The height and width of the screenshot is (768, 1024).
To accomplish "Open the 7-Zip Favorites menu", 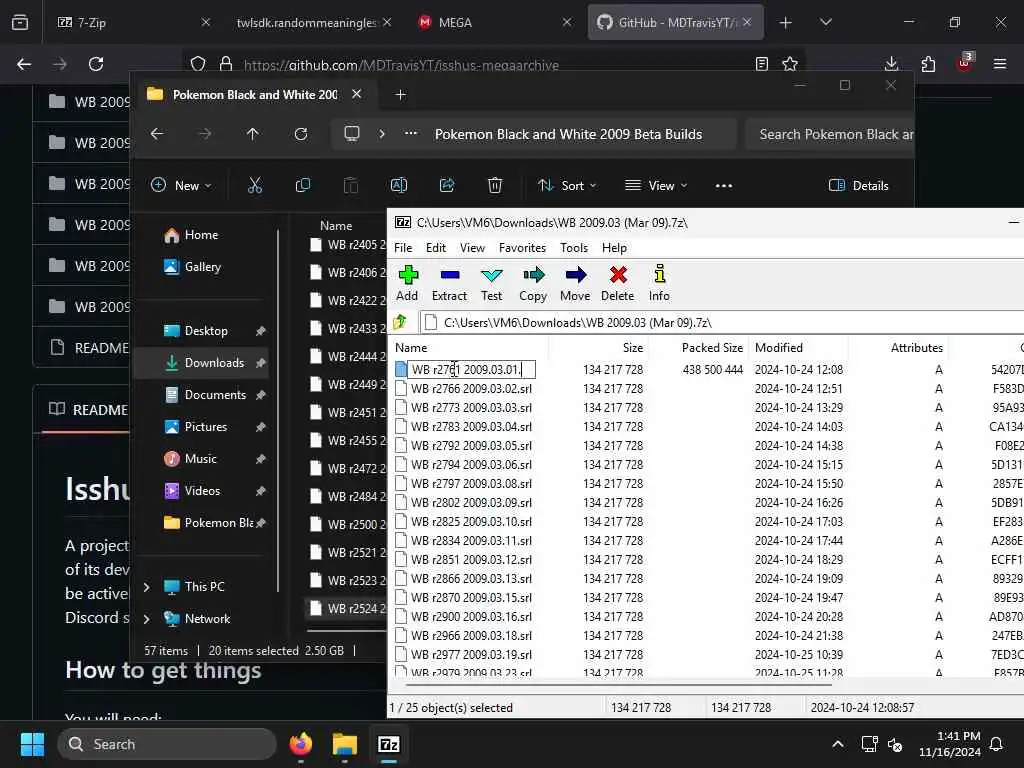I will click(x=522, y=248).
